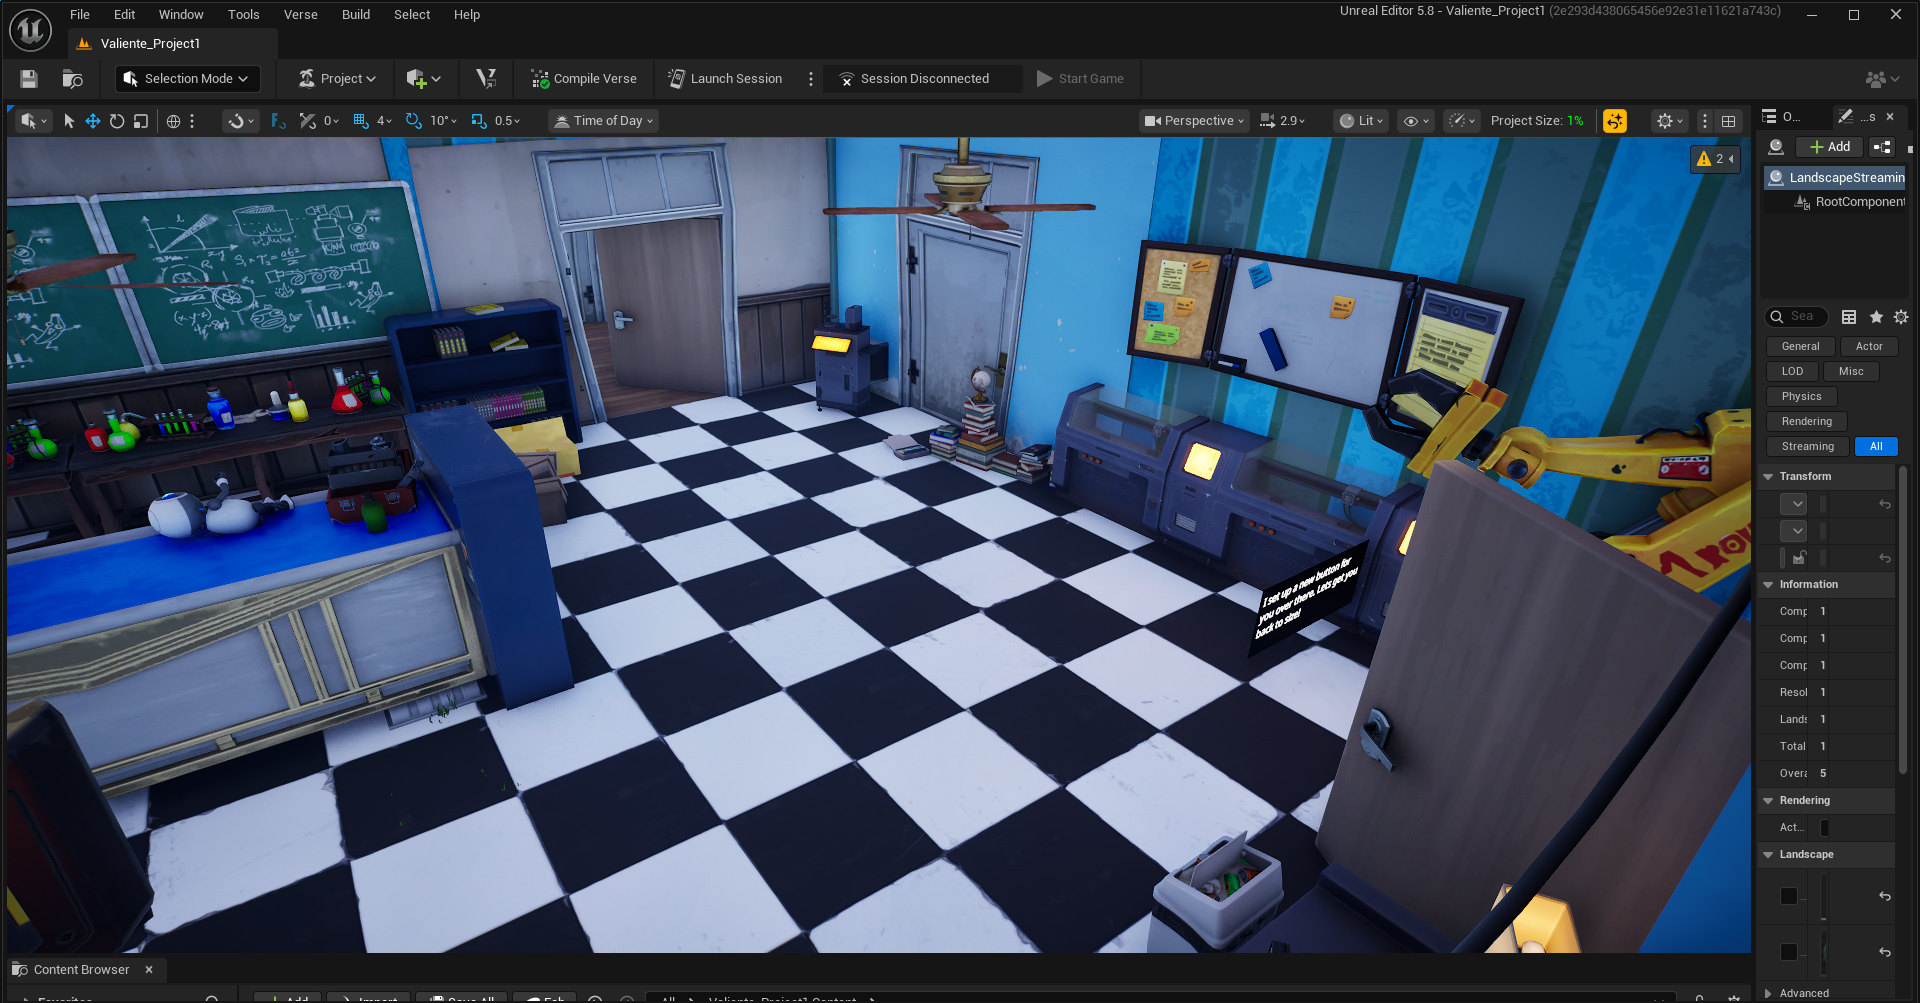The width and height of the screenshot is (1920, 1003).
Task: Click the pick actor icon left of Add
Action: [x=1776, y=147]
